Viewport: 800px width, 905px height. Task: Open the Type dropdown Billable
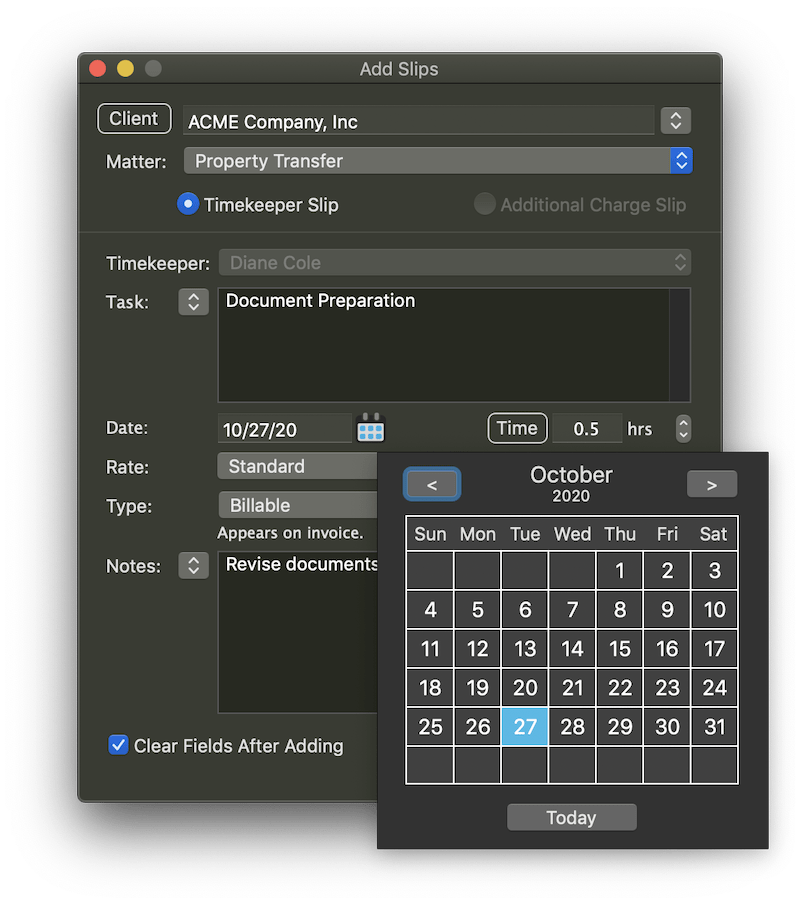(298, 505)
